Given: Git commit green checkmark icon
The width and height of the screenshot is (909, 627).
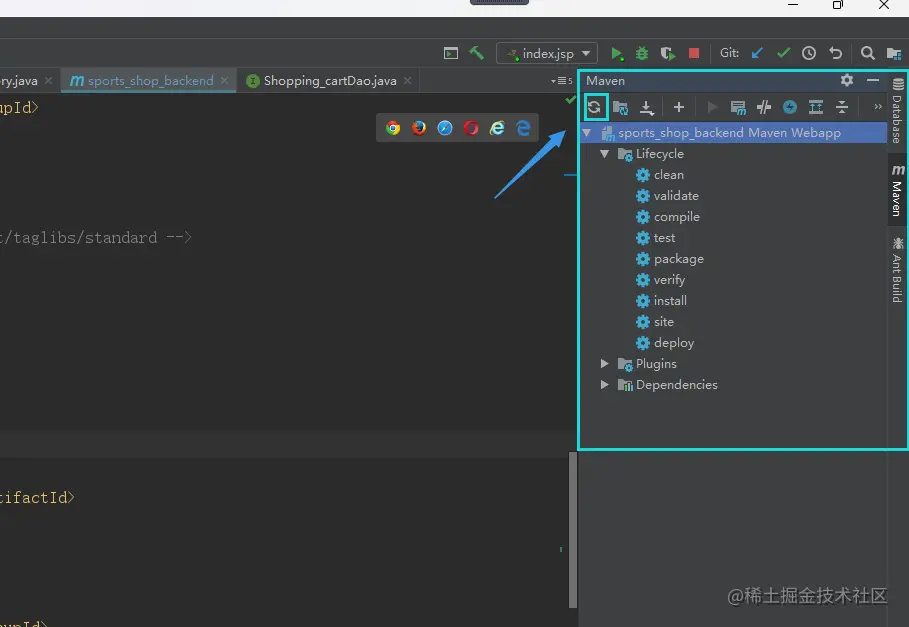Looking at the screenshot, I should pos(783,53).
